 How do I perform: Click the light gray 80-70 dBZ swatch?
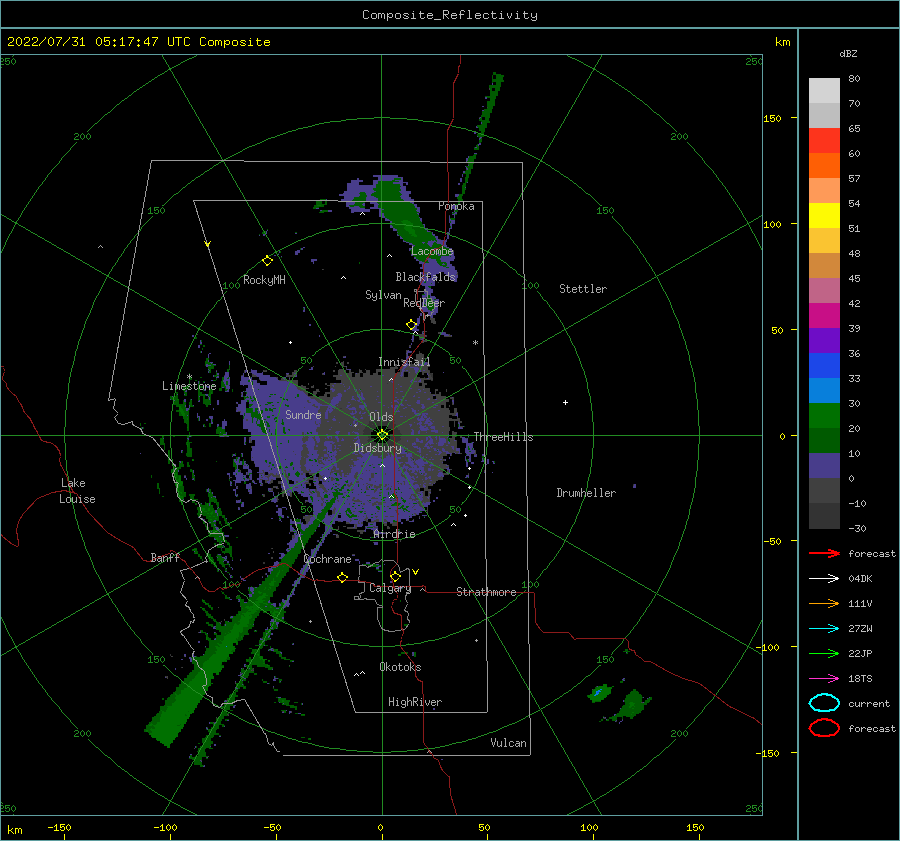click(824, 91)
